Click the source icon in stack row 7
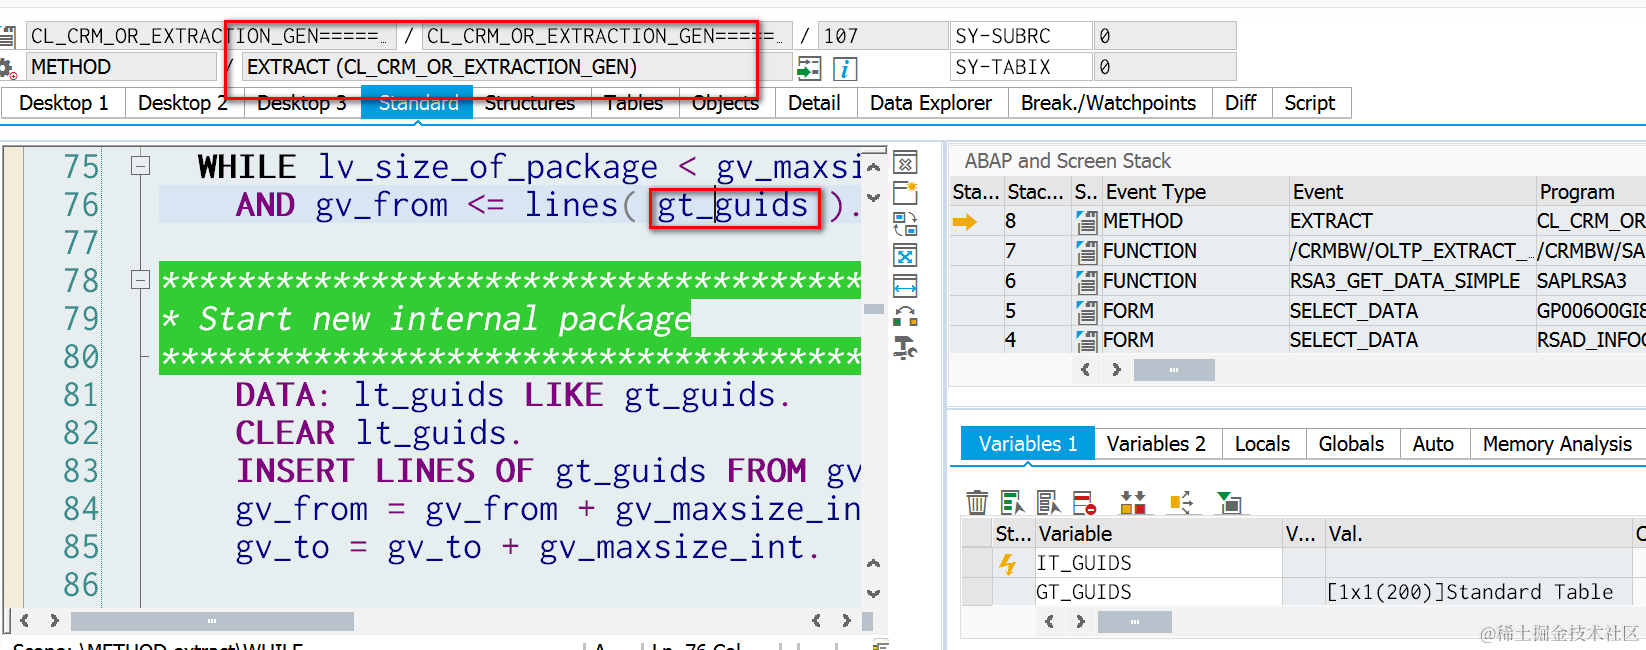This screenshot has height=650, width=1646. (1086, 252)
